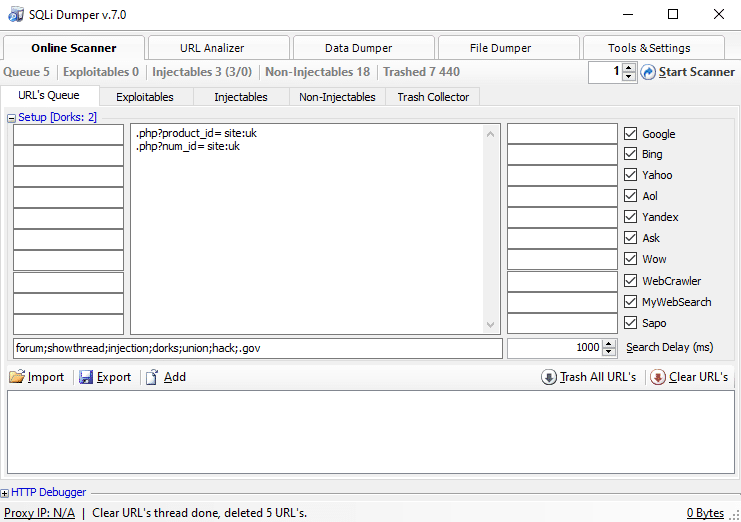Click the 0 Bytes link in status bar
The height and width of the screenshot is (522, 741).
click(x=705, y=513)
